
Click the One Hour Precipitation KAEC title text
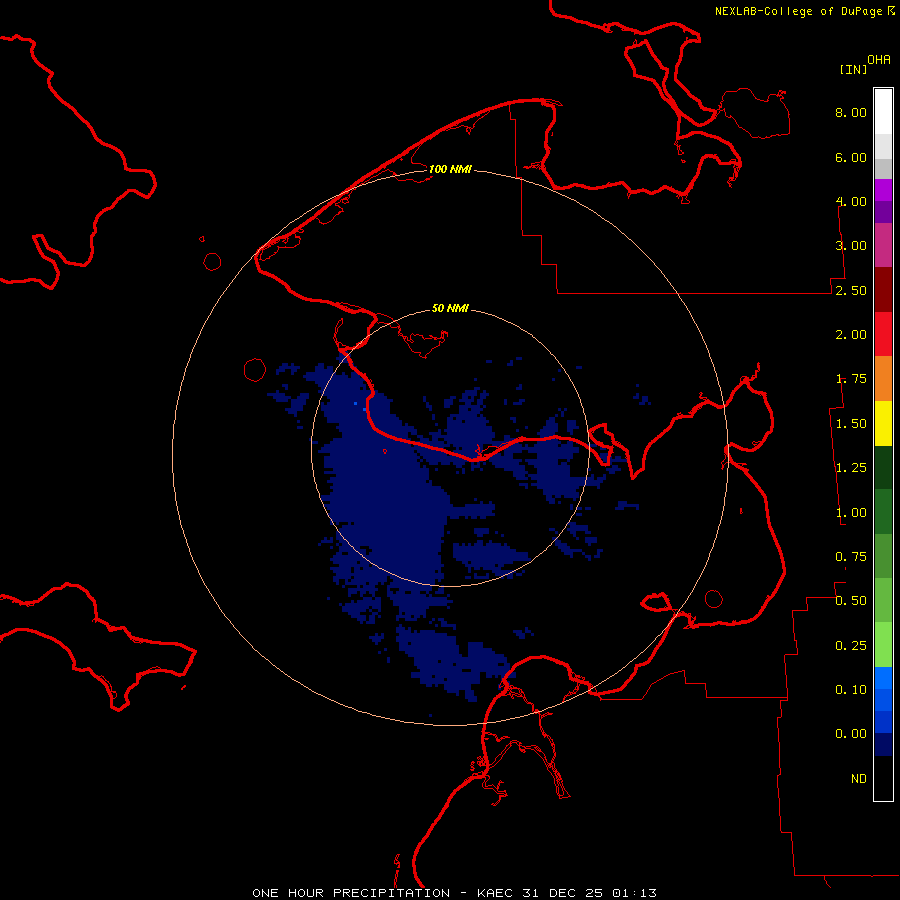coord(454,893)
